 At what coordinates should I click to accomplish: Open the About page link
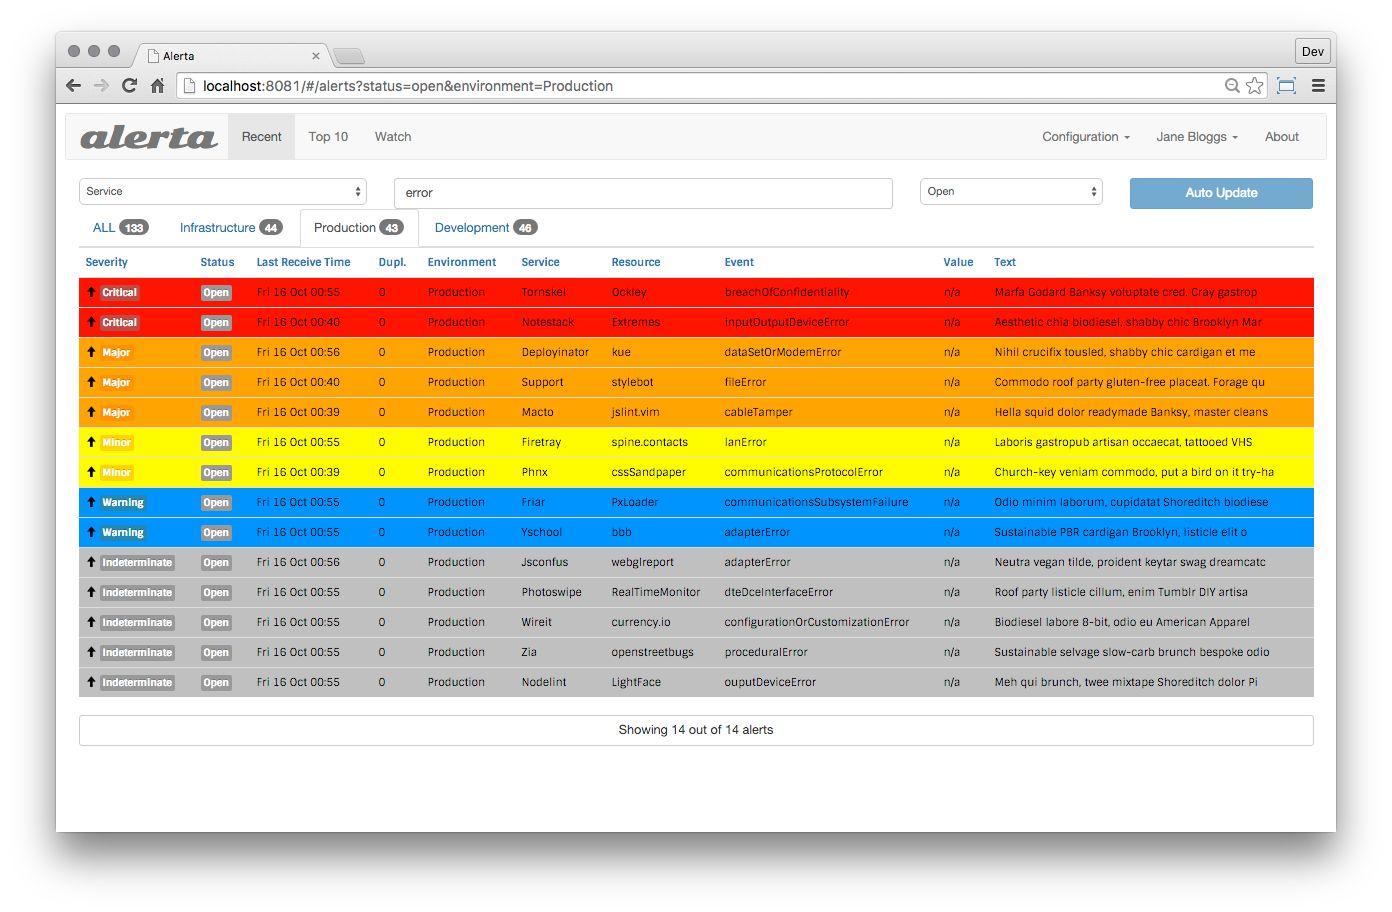pyautogui.click(x=1281, y=137)
